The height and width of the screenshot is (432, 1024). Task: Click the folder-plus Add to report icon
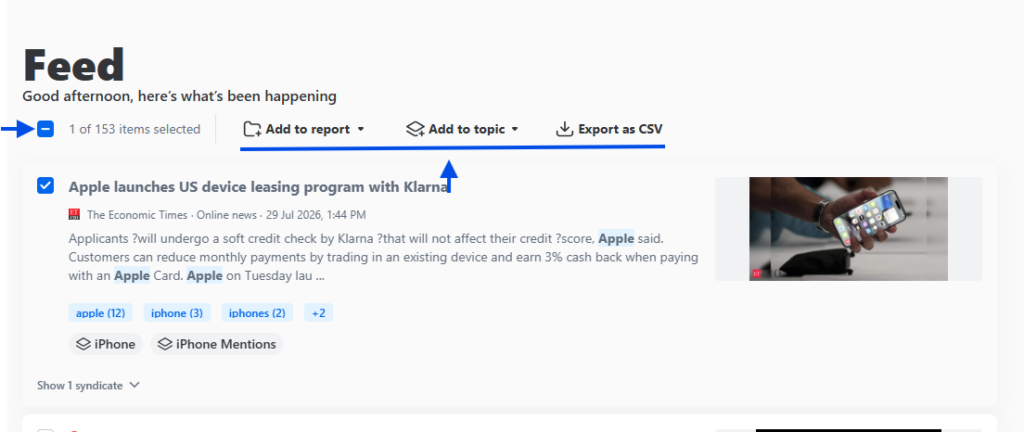coord(252,129)
